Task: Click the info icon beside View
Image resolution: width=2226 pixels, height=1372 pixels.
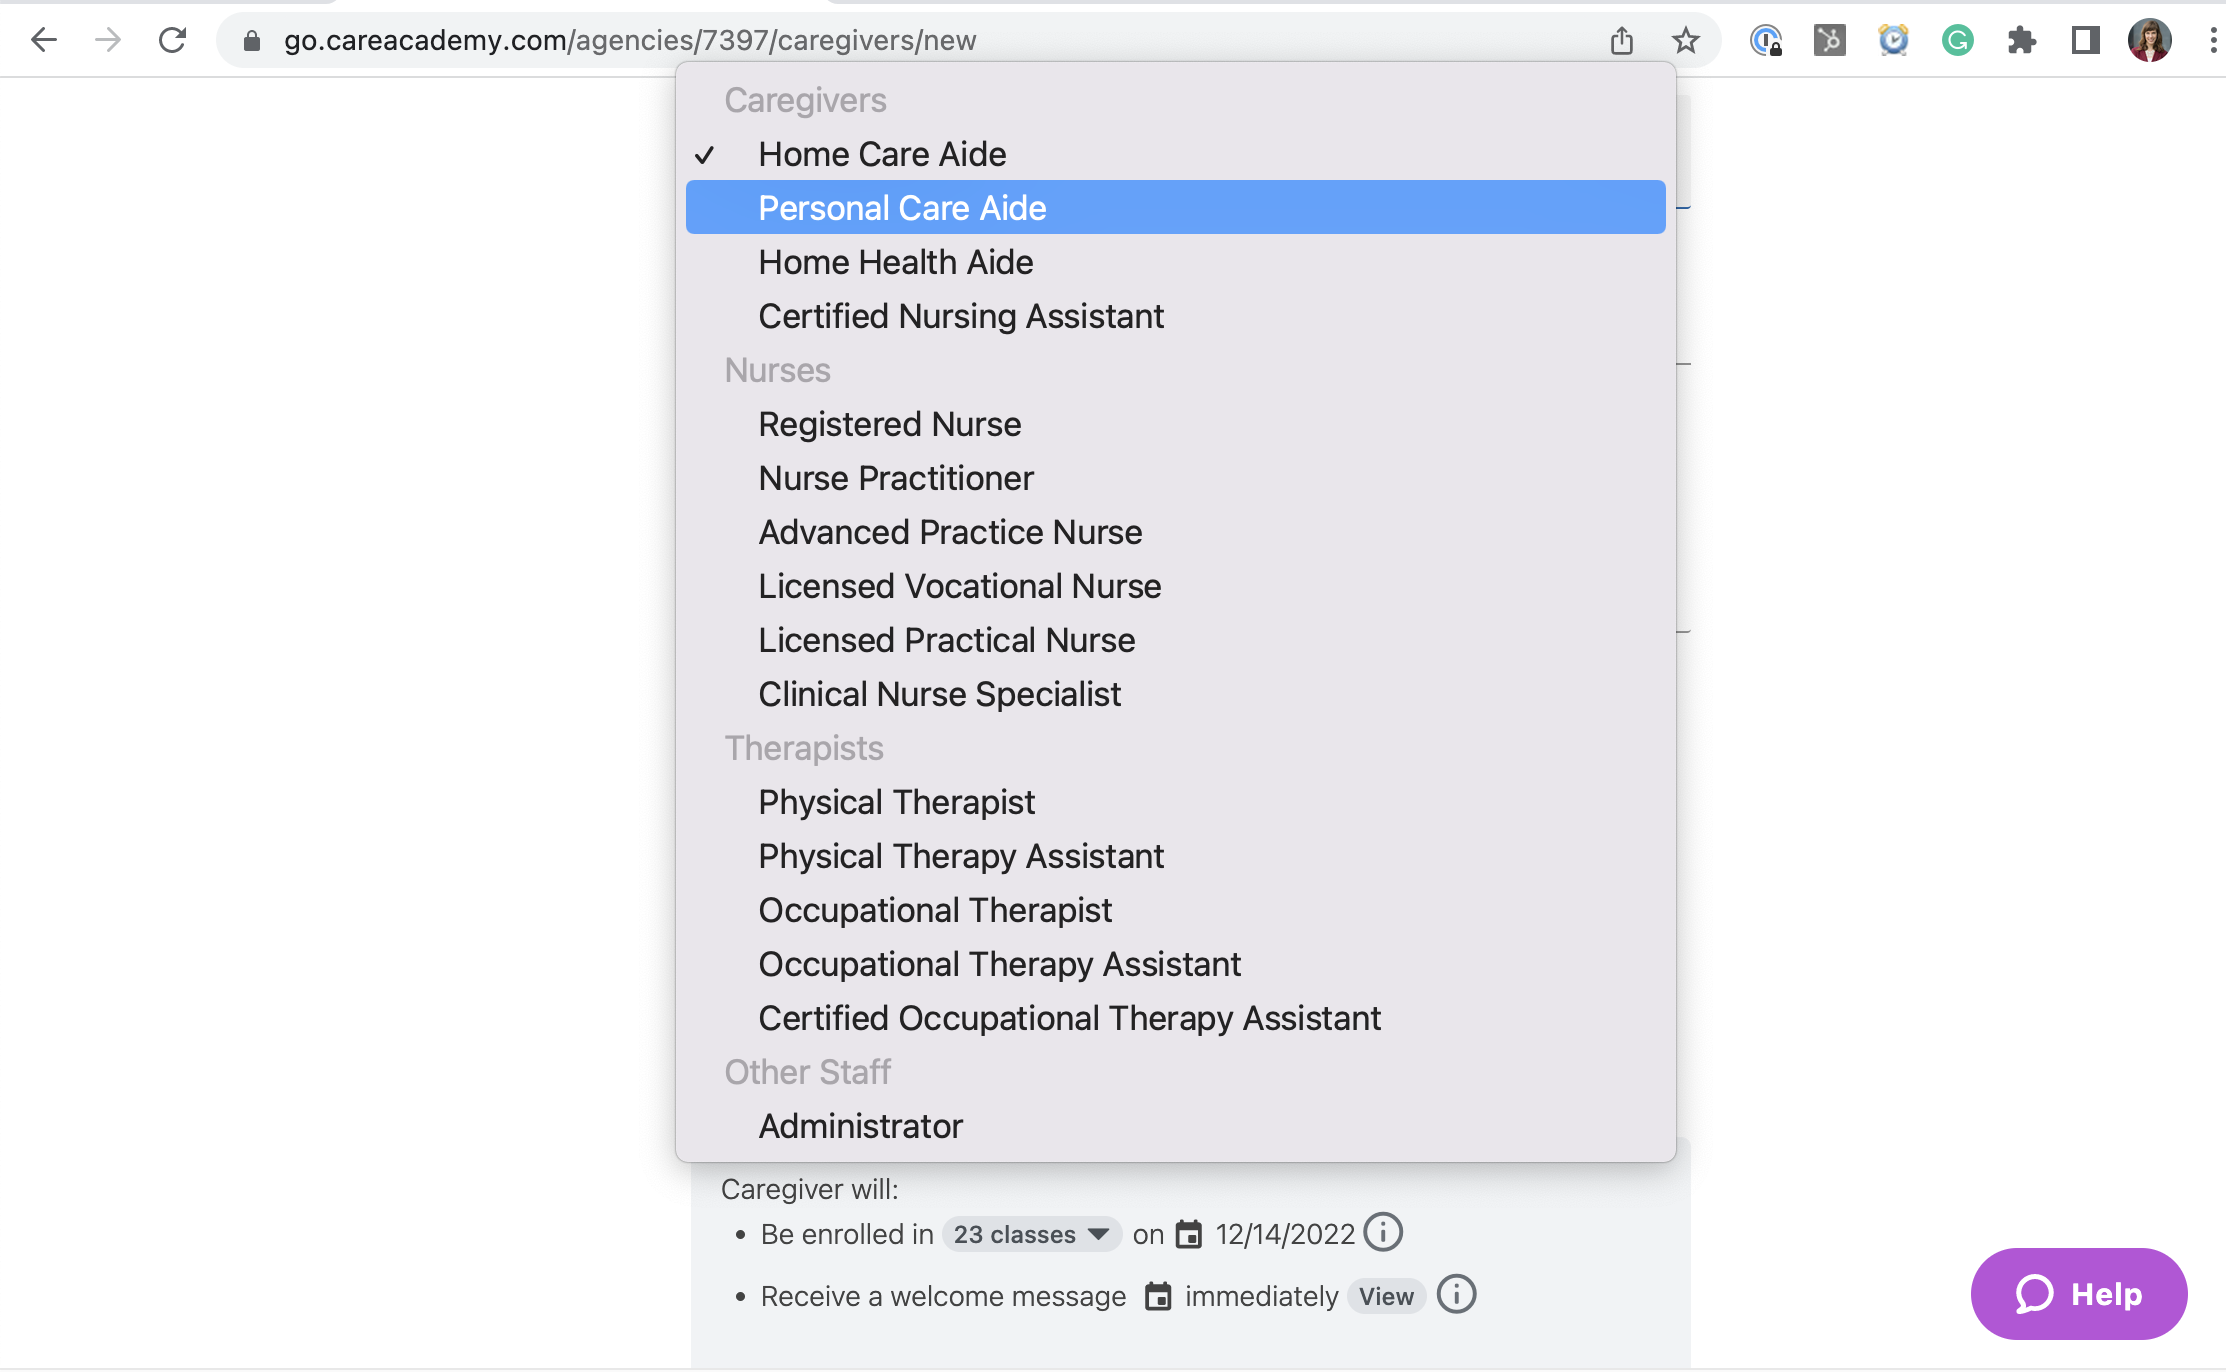Action: [x=1456, y=1295]
